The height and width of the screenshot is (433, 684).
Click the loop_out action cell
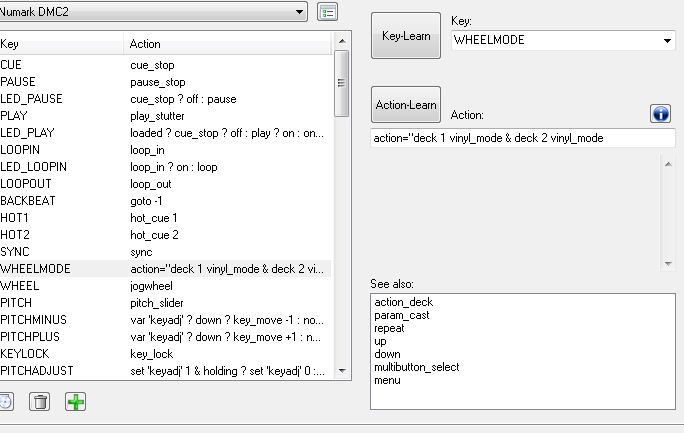click(150, 184)
